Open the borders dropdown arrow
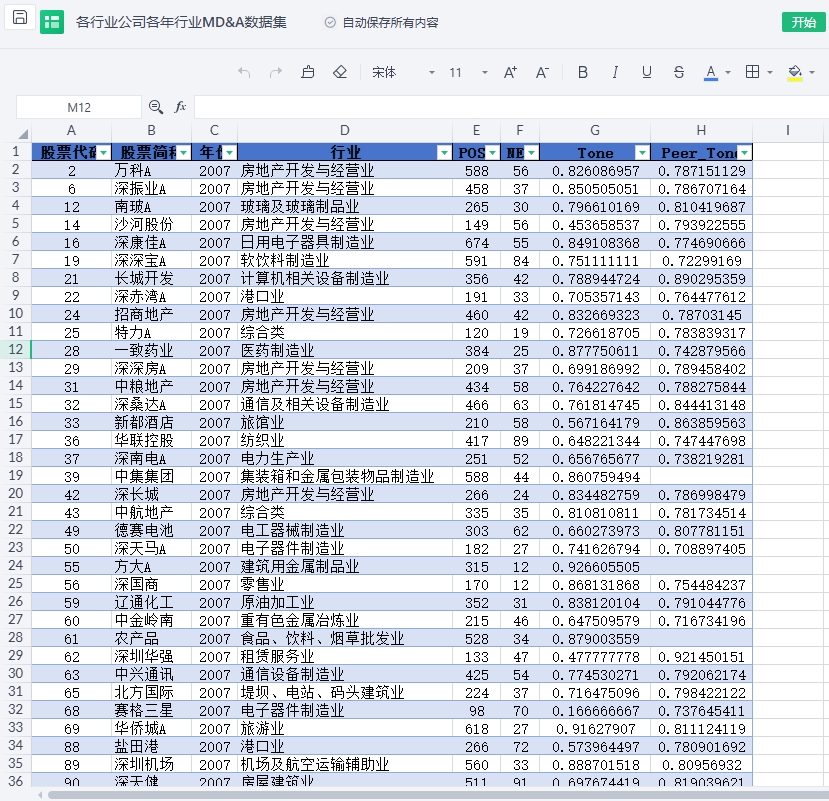This screenshot has height=801, width=829. click(770, 72)
